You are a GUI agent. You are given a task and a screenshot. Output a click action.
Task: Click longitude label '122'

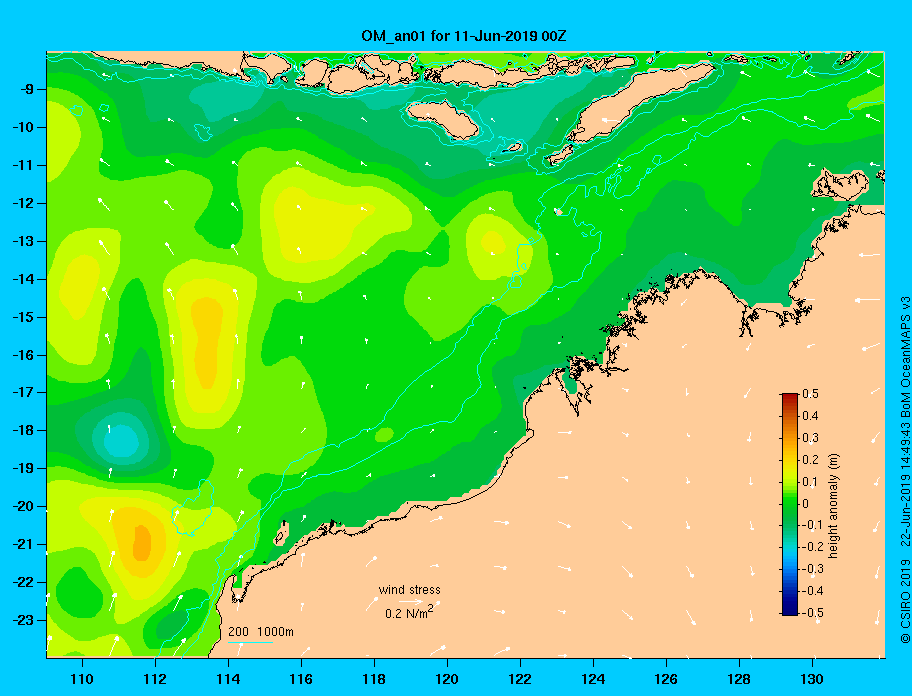520,679
